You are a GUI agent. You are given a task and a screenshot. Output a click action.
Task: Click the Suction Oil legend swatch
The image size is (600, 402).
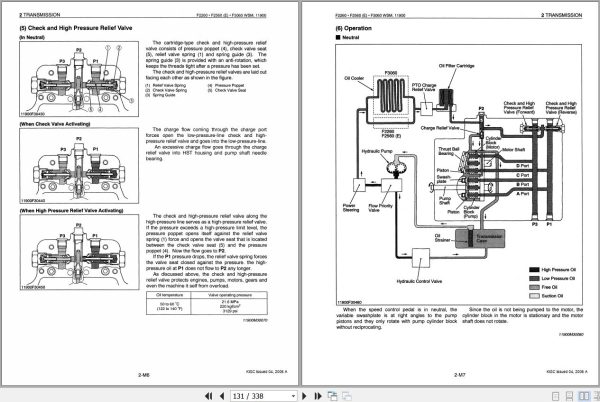click(534, 296)
